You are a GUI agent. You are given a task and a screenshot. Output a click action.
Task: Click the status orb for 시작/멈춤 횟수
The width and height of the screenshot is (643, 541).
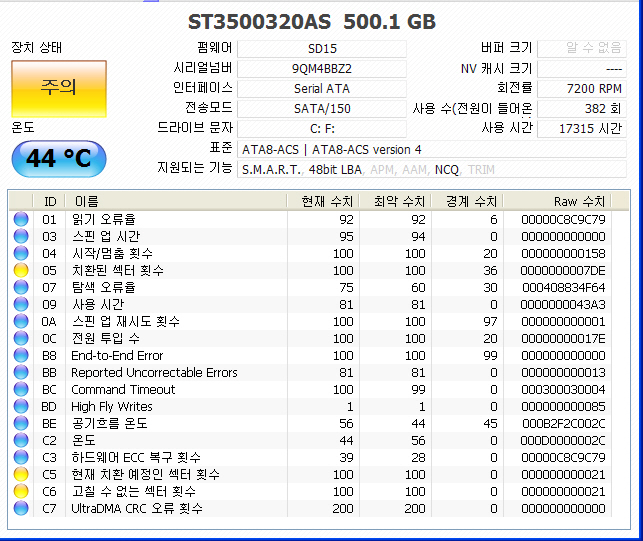21,253
